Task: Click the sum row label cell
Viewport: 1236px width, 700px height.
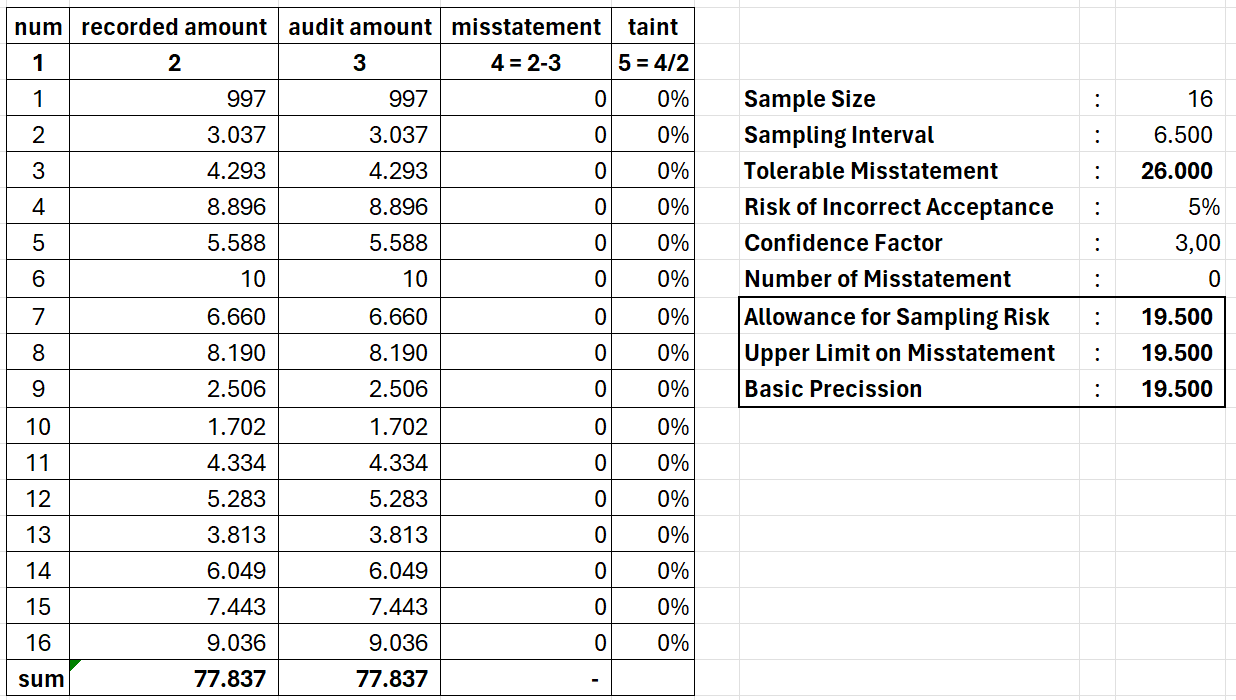Action: tap(39, 678)
